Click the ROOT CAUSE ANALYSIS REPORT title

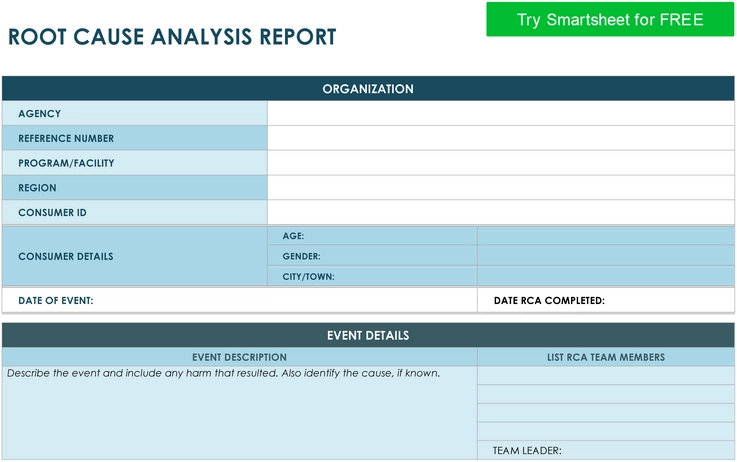point(172,37)
